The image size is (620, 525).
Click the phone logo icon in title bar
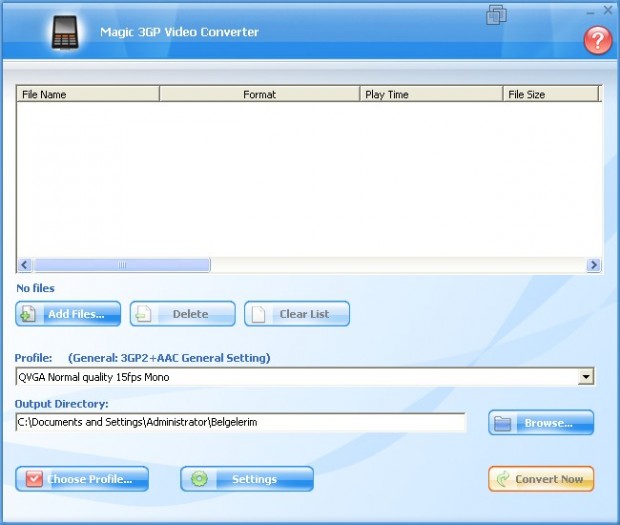coord(64,32)
